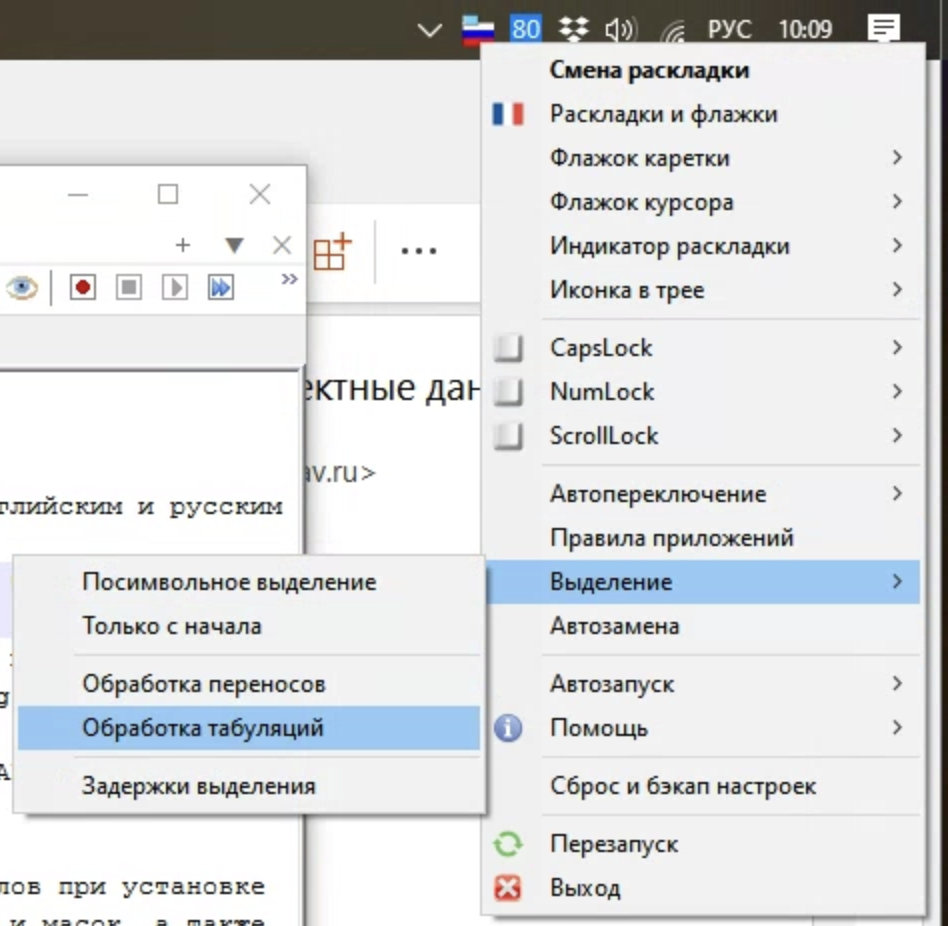
Task: Click the Russian flag tray icon
Action: 477,29
